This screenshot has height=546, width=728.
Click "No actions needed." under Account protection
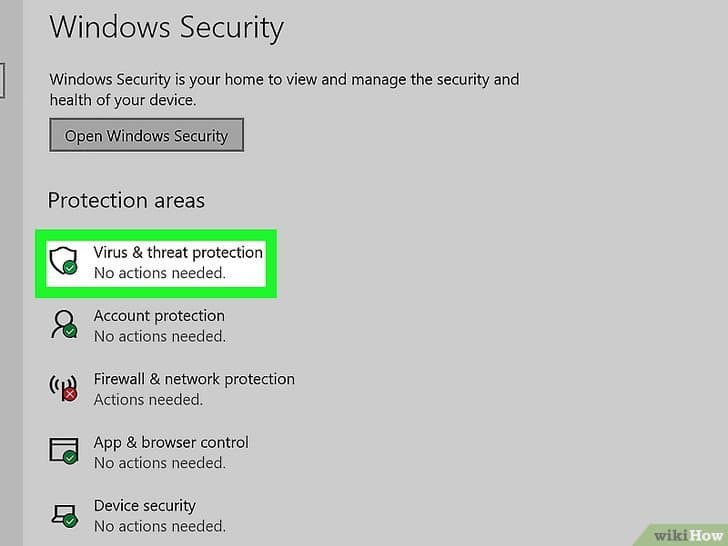[x=160, y=337]
